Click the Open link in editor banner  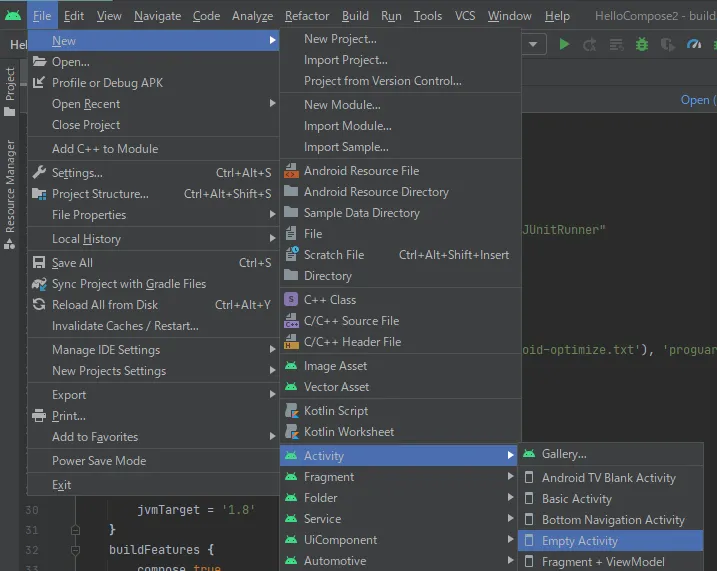[x=695, y=100]
